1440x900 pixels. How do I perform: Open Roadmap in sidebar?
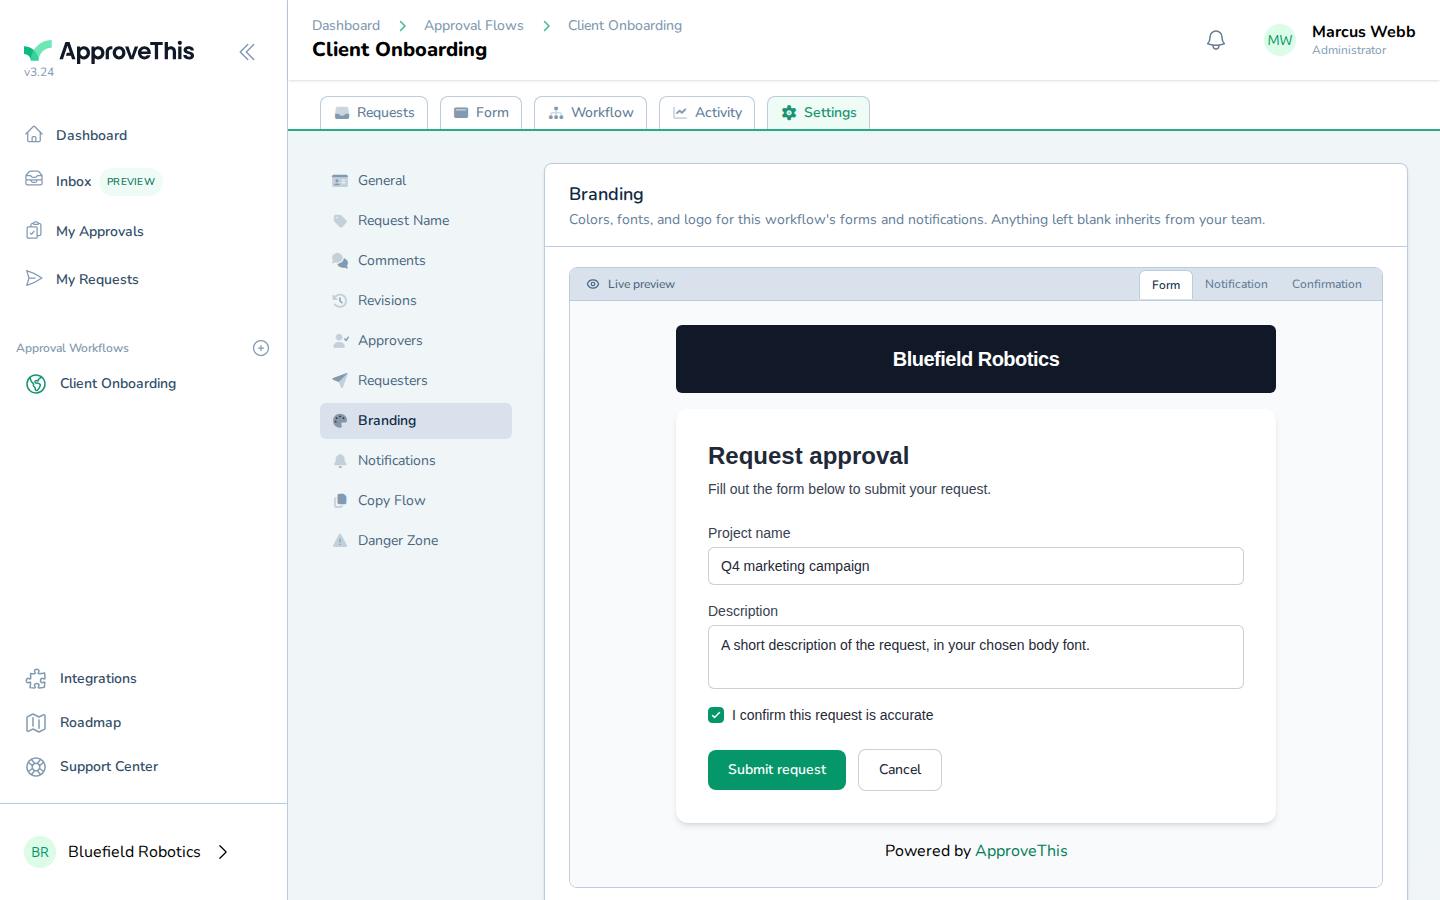[x=90, y=723]
